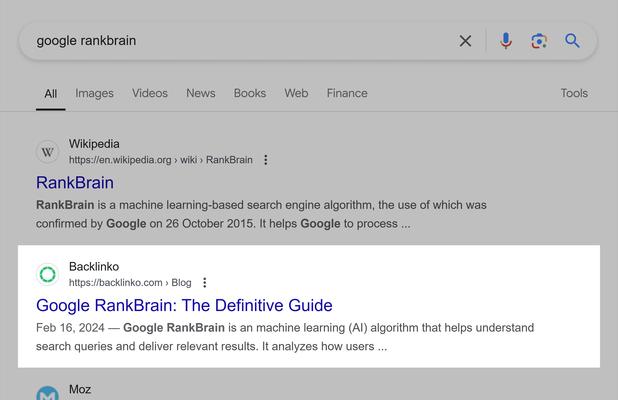Image resolution: width=618 pixels, height=400 pixels.
Task: Switch to the Videos tab
Action: tap(150, 93)
